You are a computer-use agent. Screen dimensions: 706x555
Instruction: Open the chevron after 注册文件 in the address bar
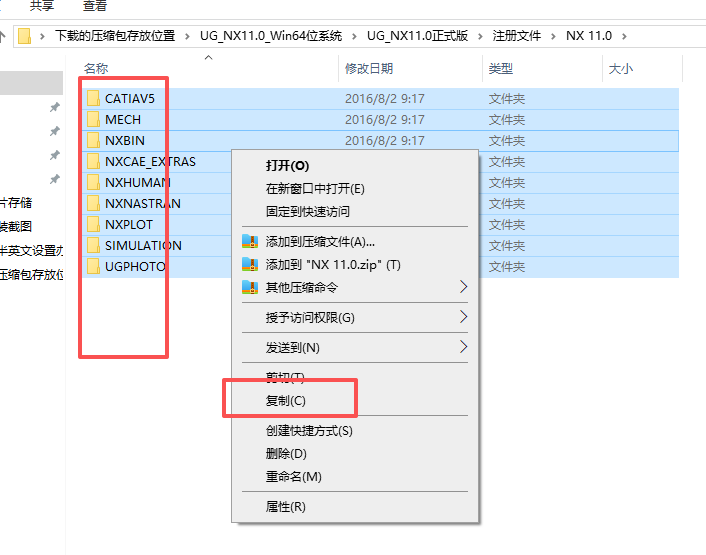click(553, 36)
